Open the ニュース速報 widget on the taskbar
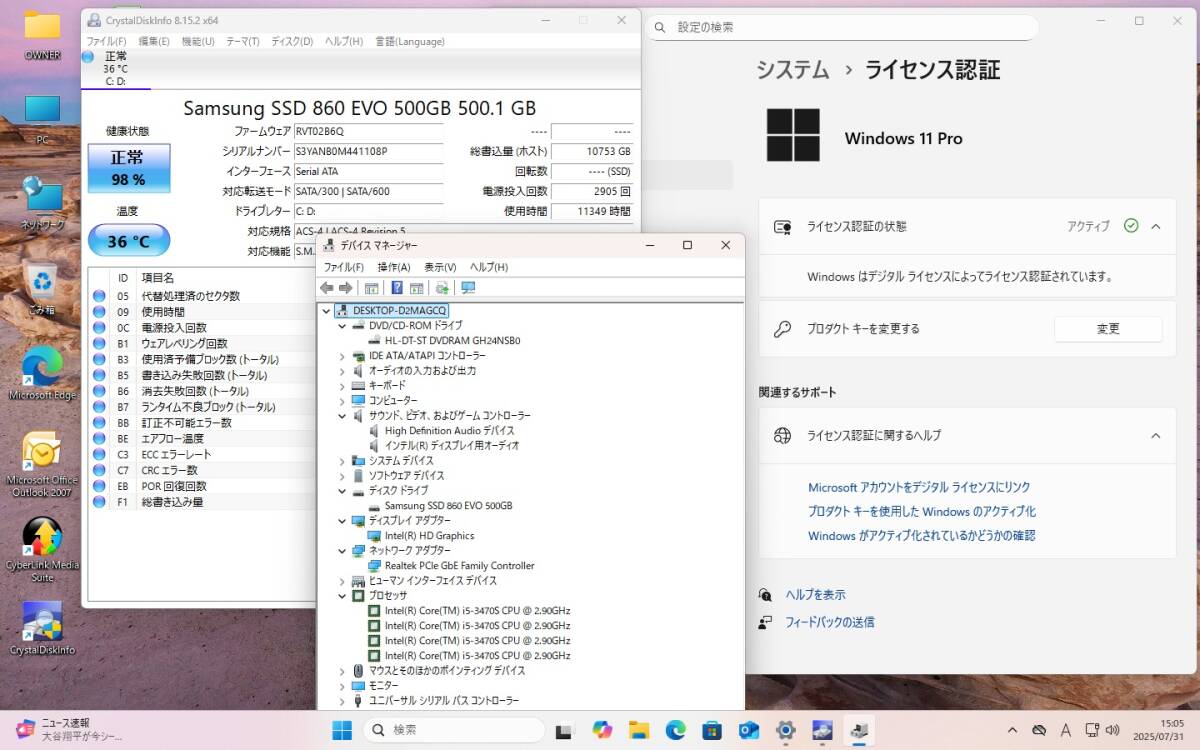 pos(68,730)
